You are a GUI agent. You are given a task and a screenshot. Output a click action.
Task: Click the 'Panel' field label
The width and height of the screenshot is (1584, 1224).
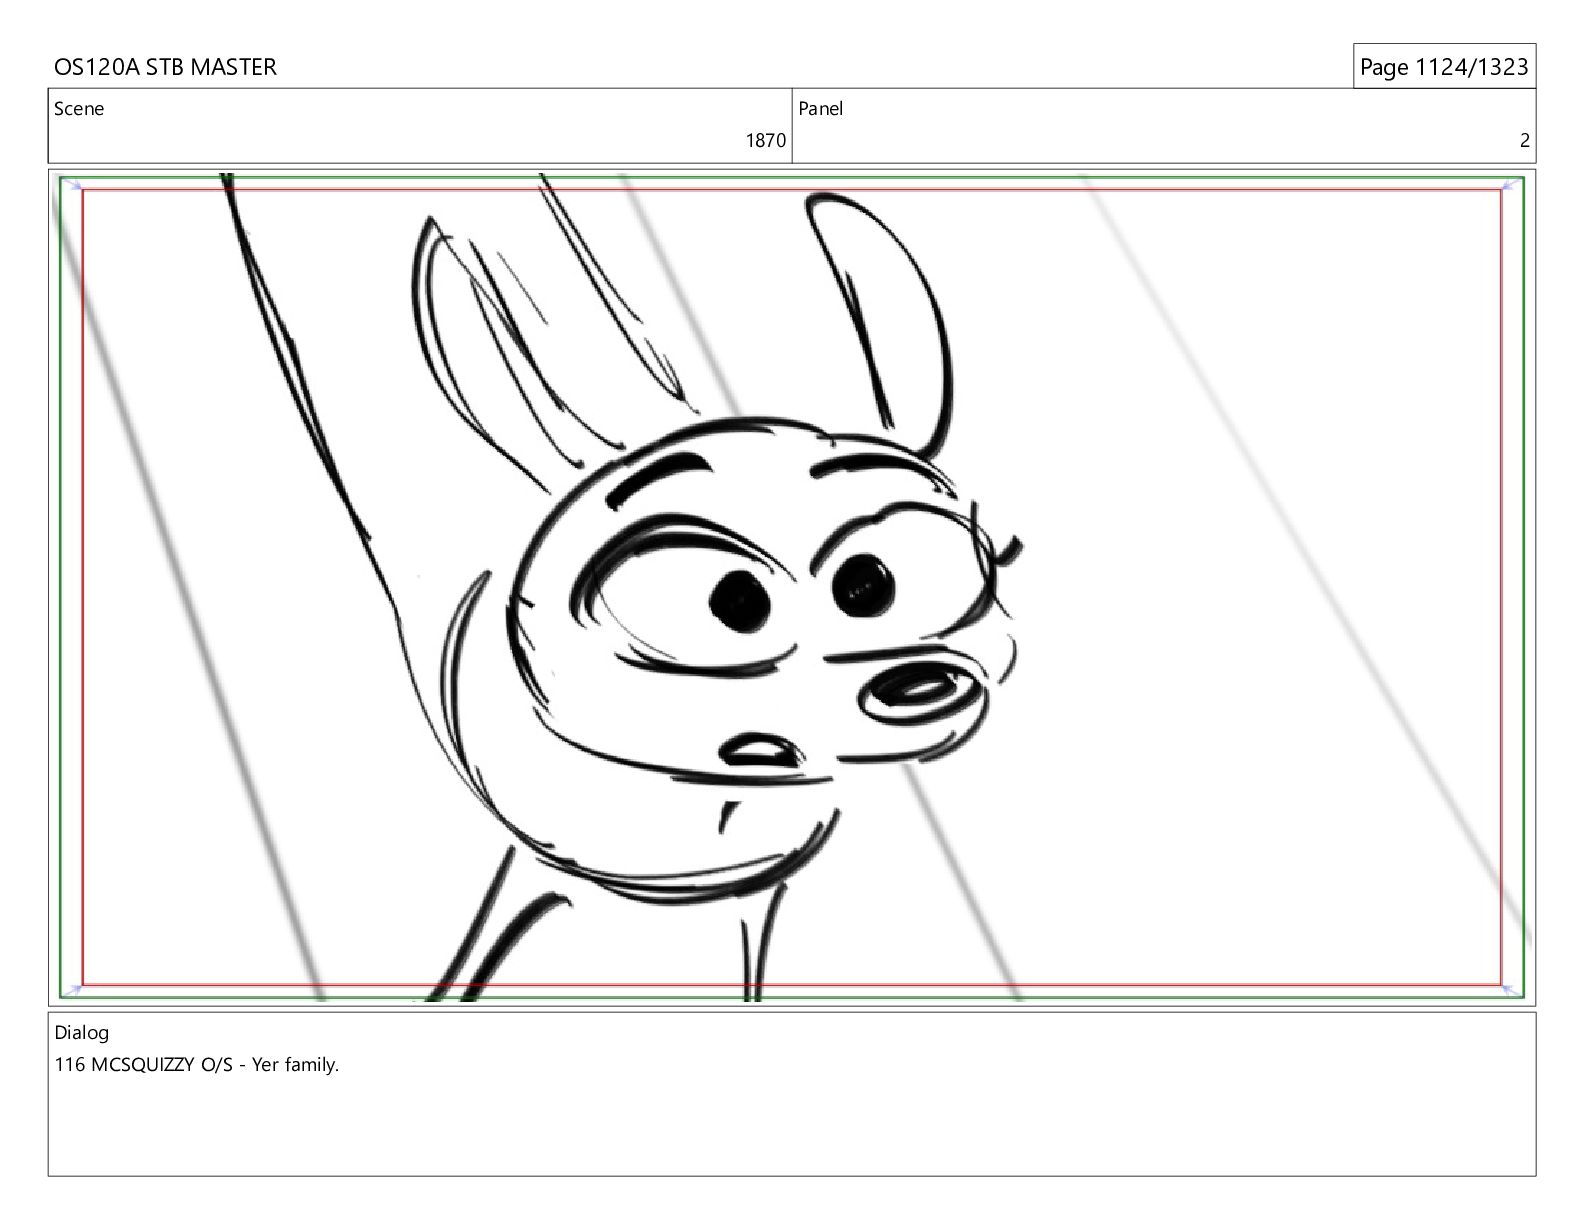pyautogui.click(x=821, y=109)
